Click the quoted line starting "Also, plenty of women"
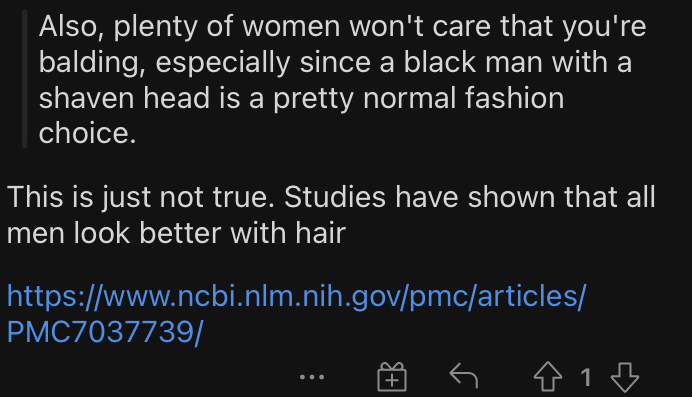 pos(342,26)
